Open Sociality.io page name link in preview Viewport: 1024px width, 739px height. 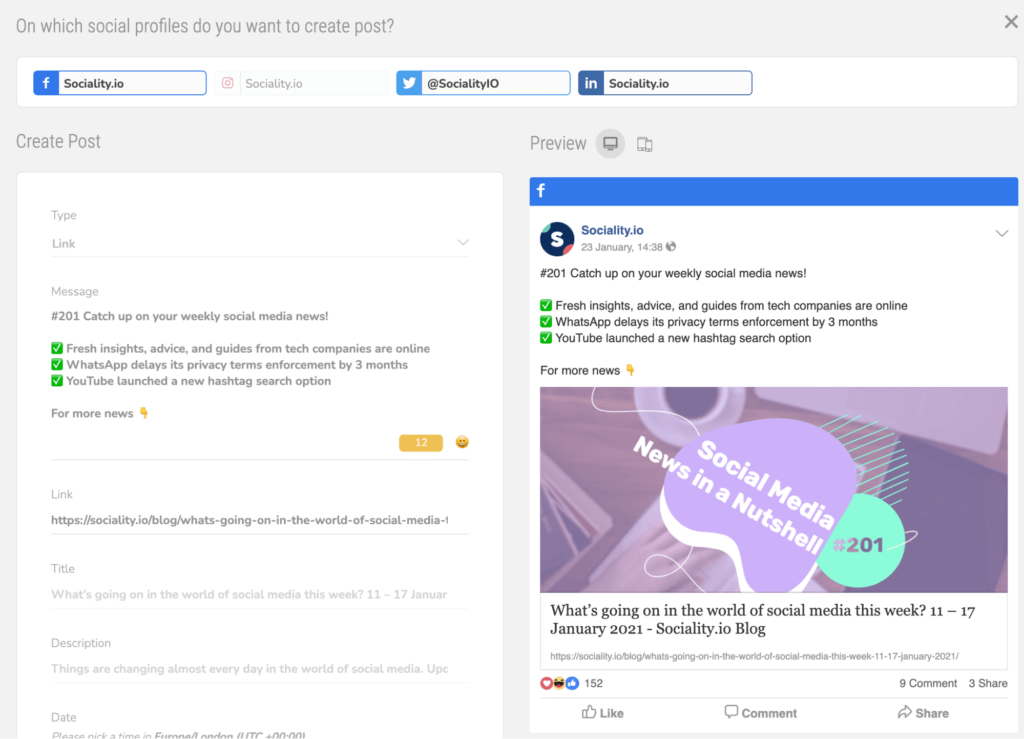pyautogui.click(x=612, y=230)
